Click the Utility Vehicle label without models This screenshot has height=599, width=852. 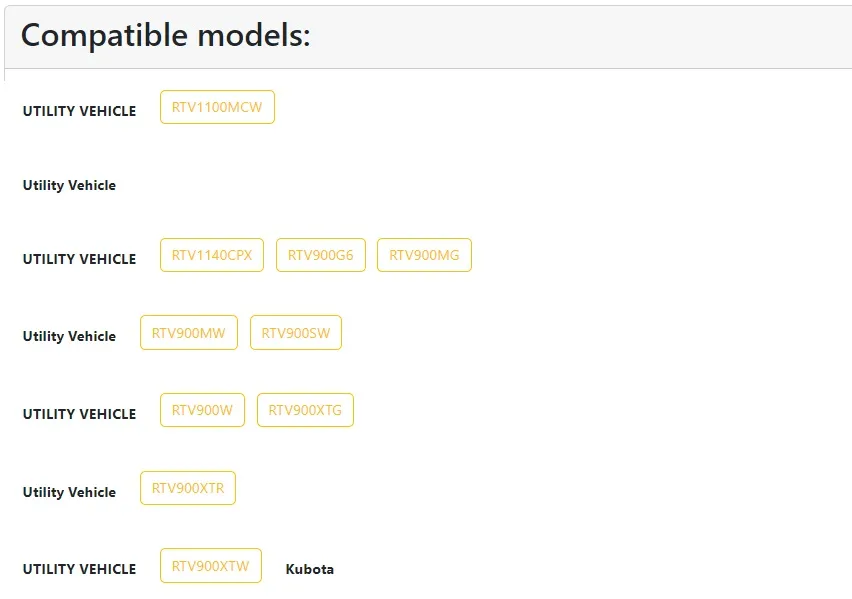(69, 185)
